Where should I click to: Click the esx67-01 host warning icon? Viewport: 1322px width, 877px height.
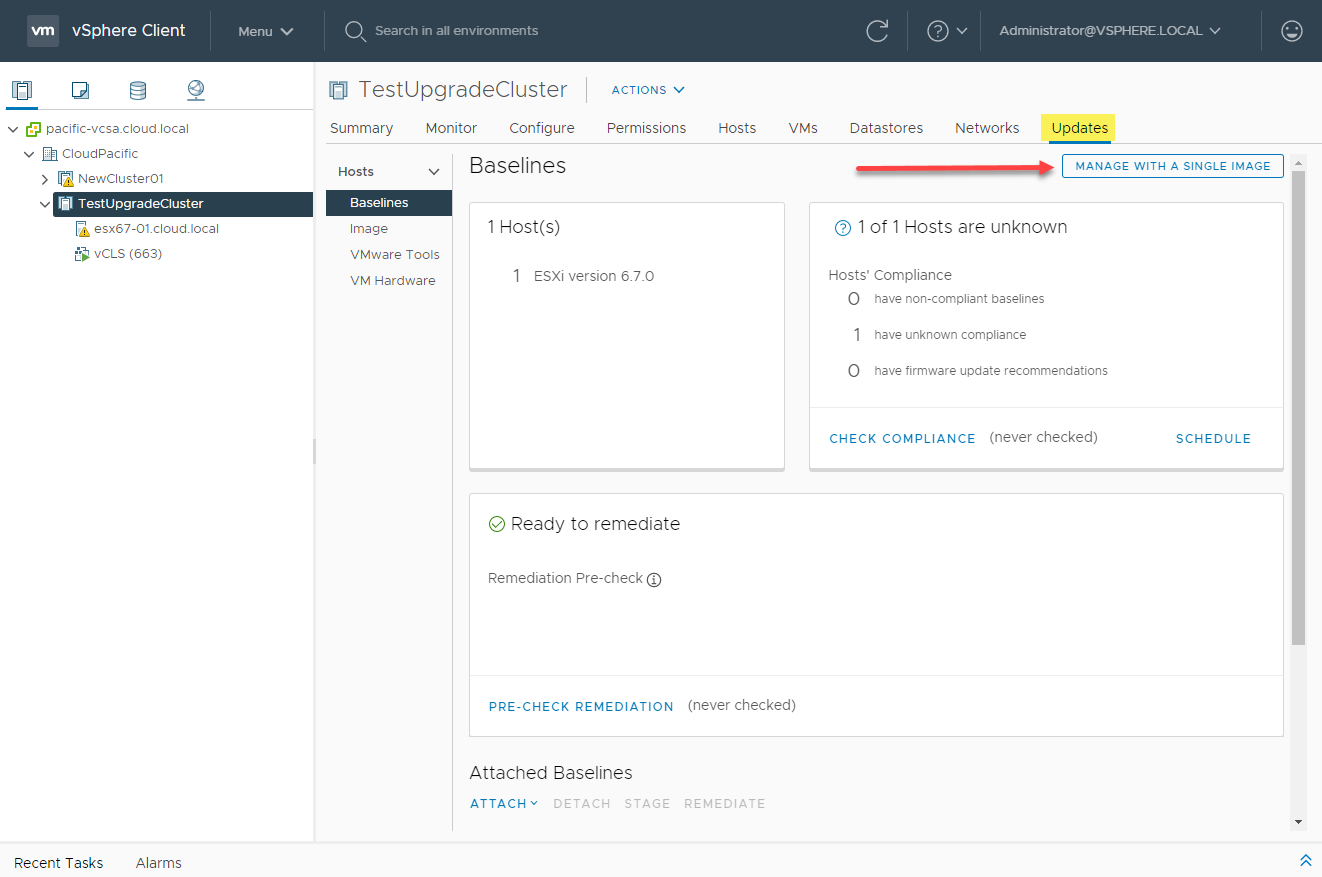coord(83,229)
